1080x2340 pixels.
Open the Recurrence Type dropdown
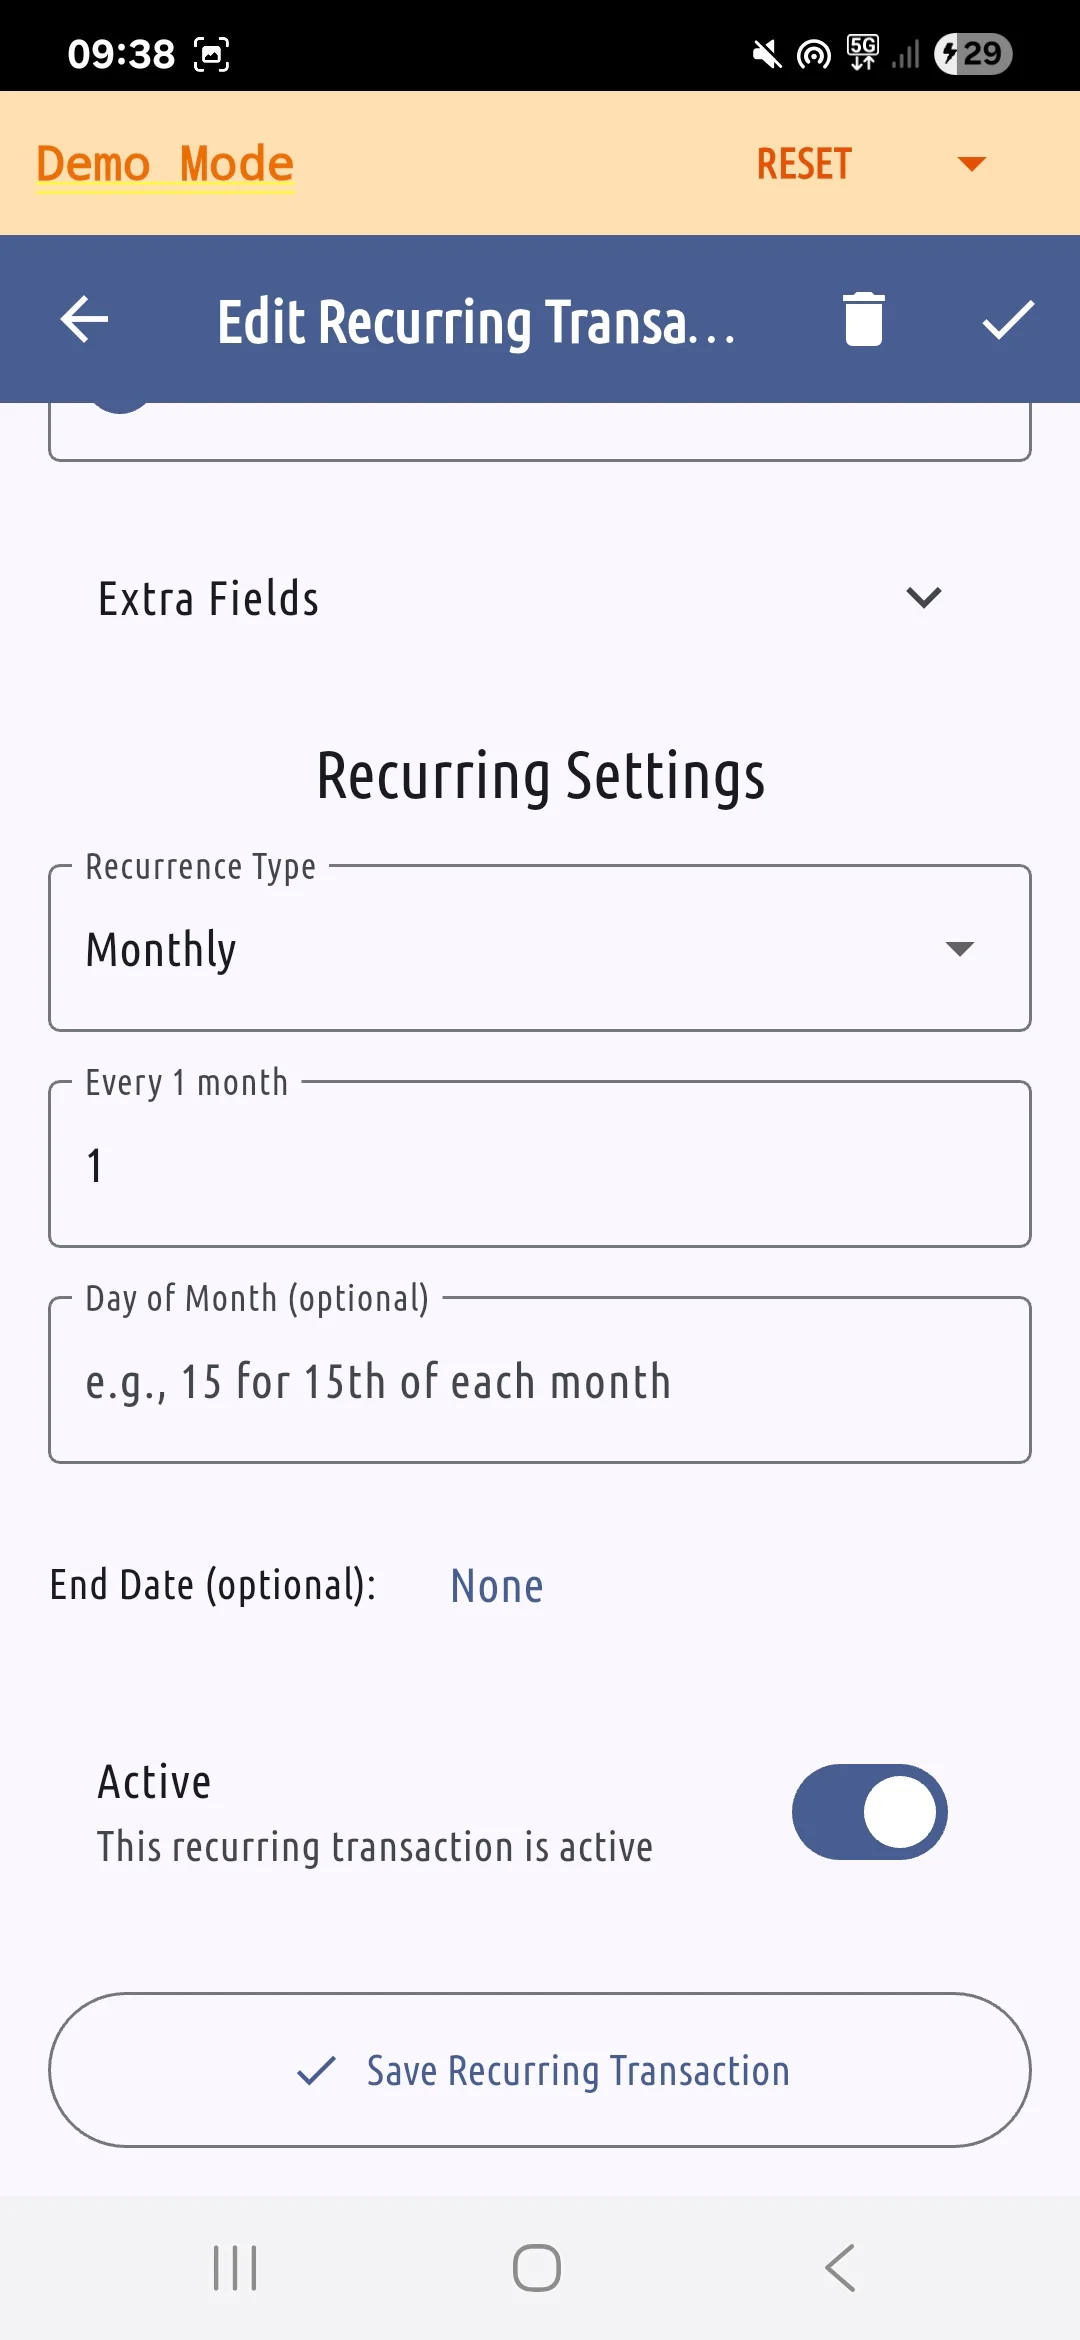[540, 948]
